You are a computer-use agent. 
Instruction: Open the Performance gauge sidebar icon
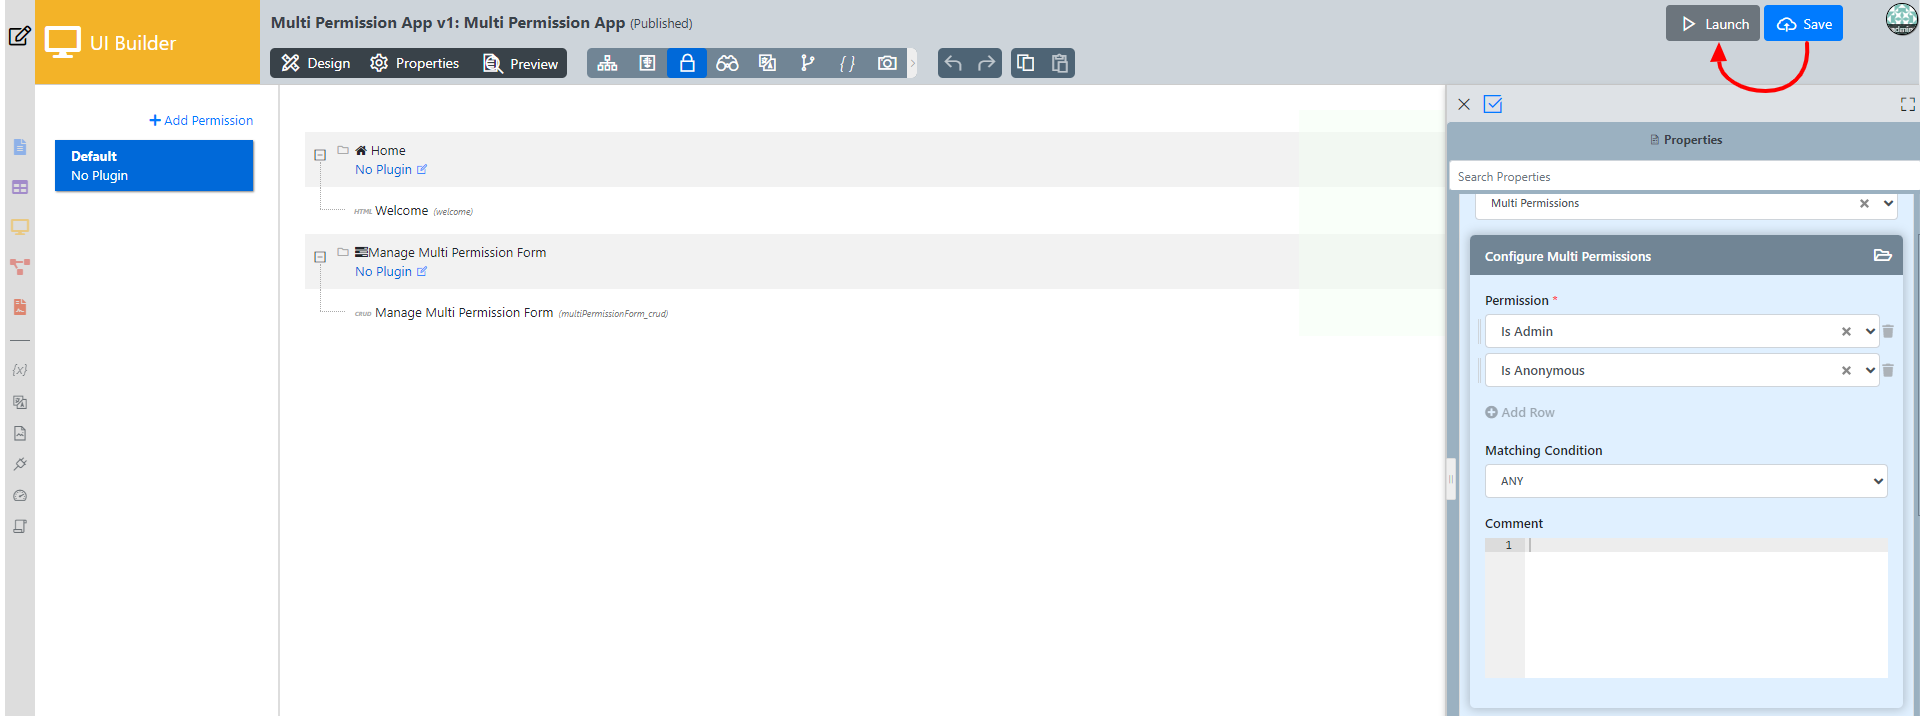[x=20, y=495]
